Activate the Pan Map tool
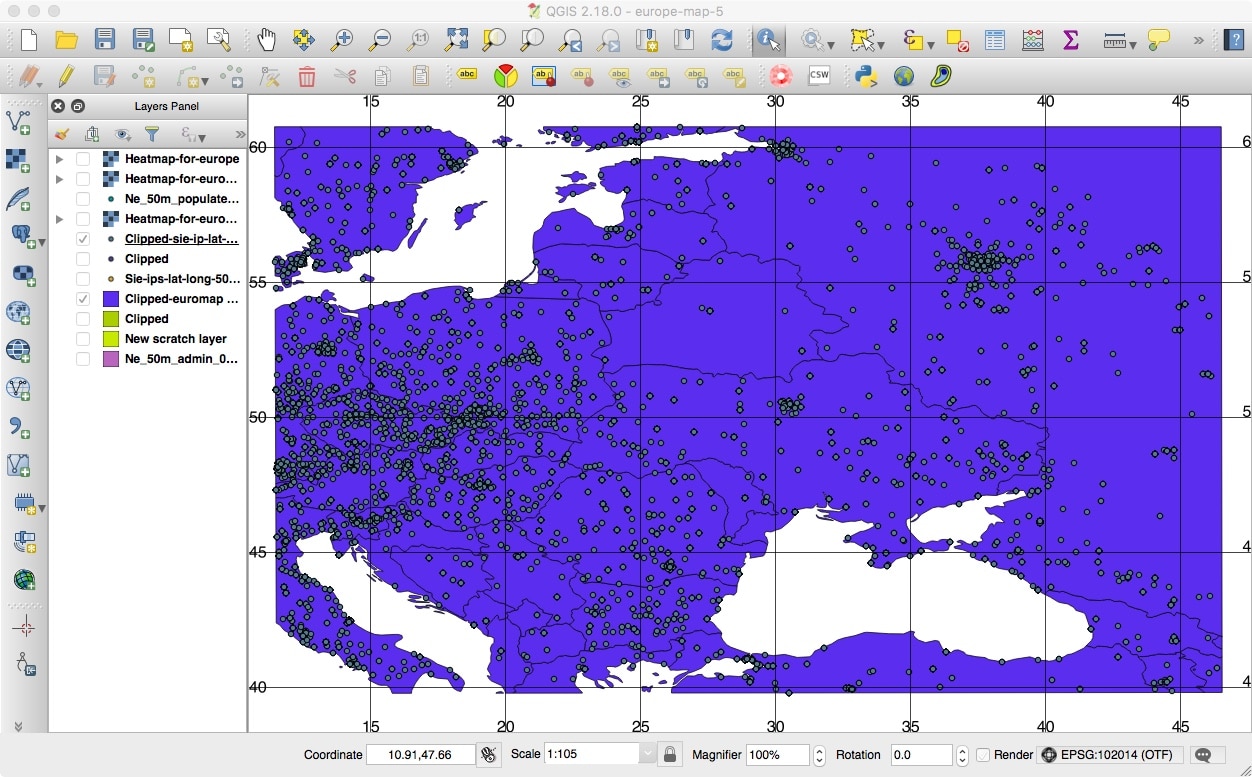1252x777 pixels. tap(267, 41)
